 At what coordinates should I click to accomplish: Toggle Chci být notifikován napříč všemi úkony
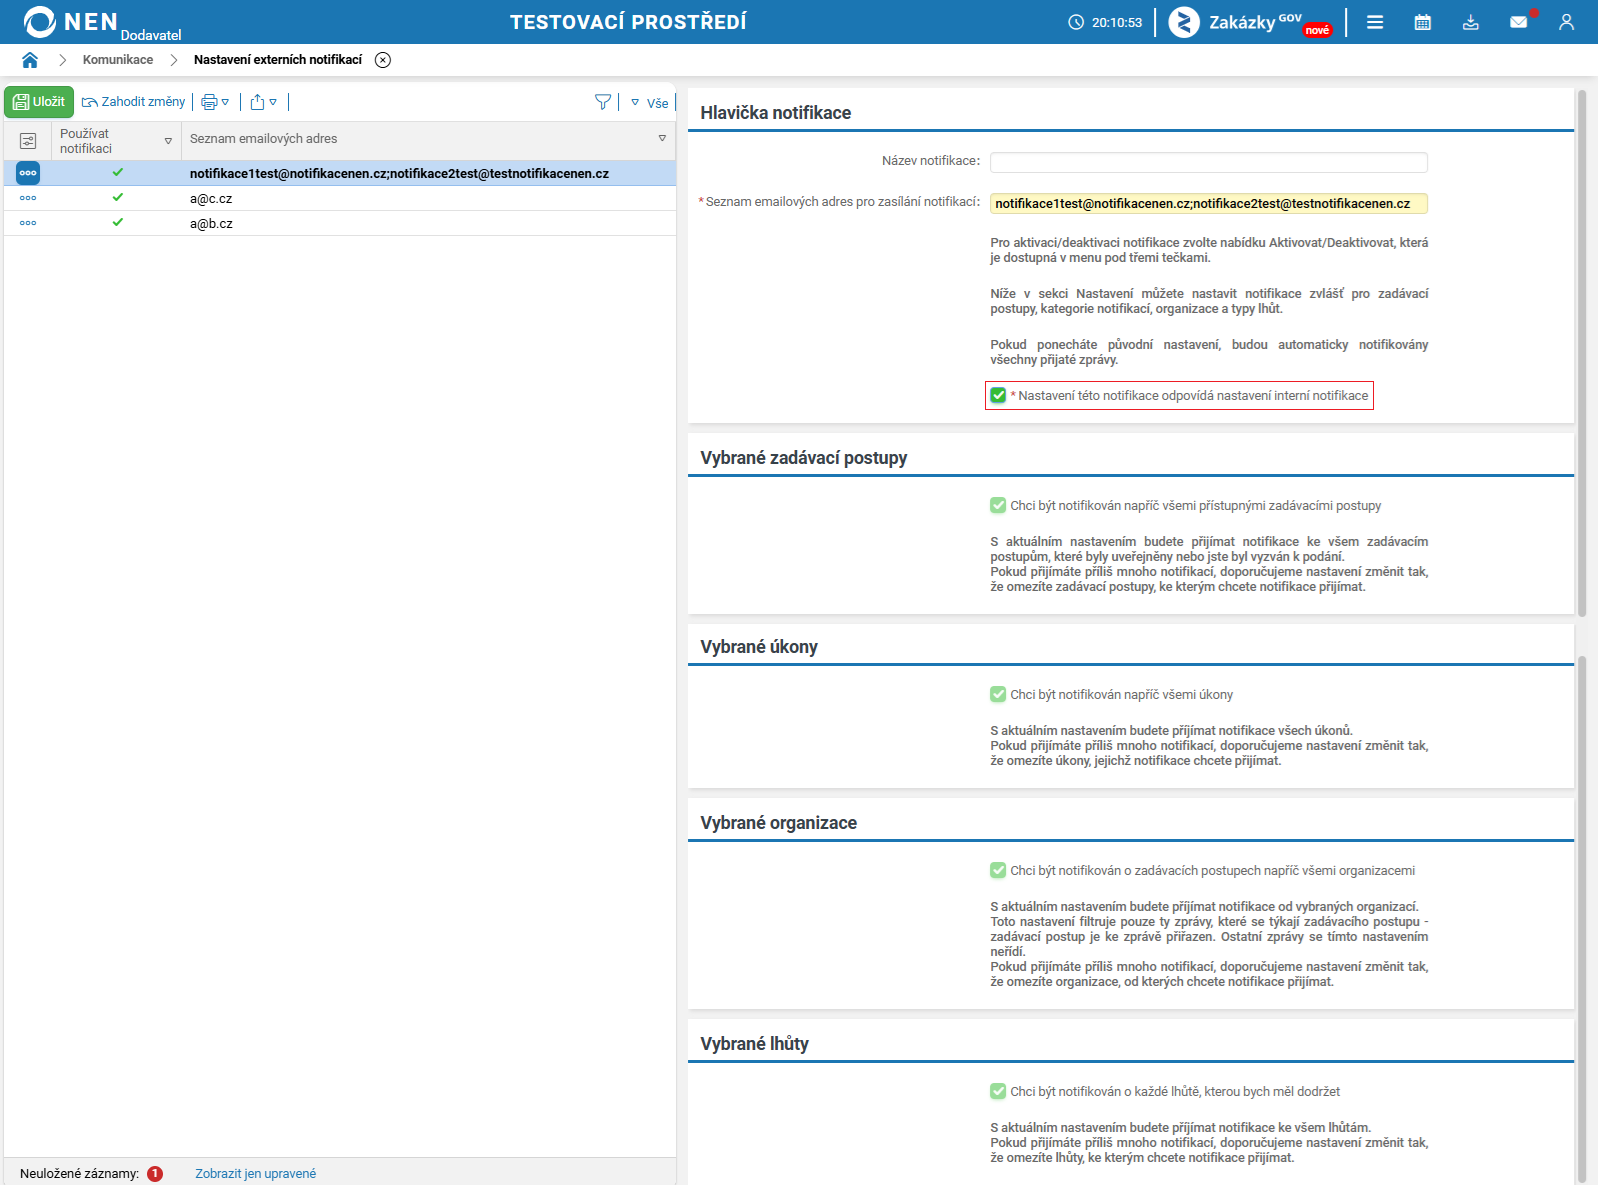(x=998, y=695)
